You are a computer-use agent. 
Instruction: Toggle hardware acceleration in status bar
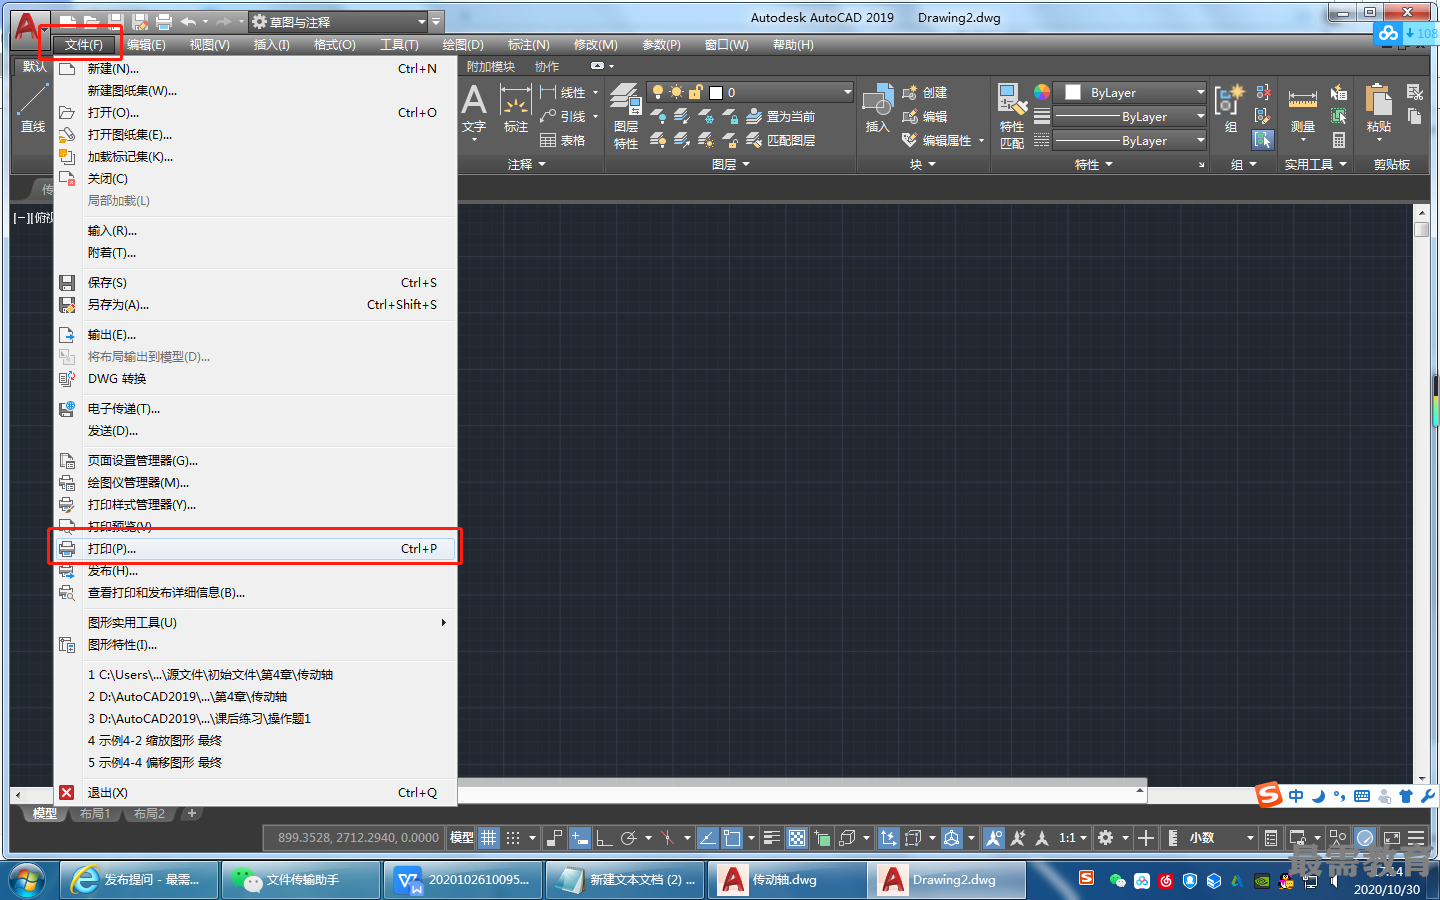[1365, 838]
